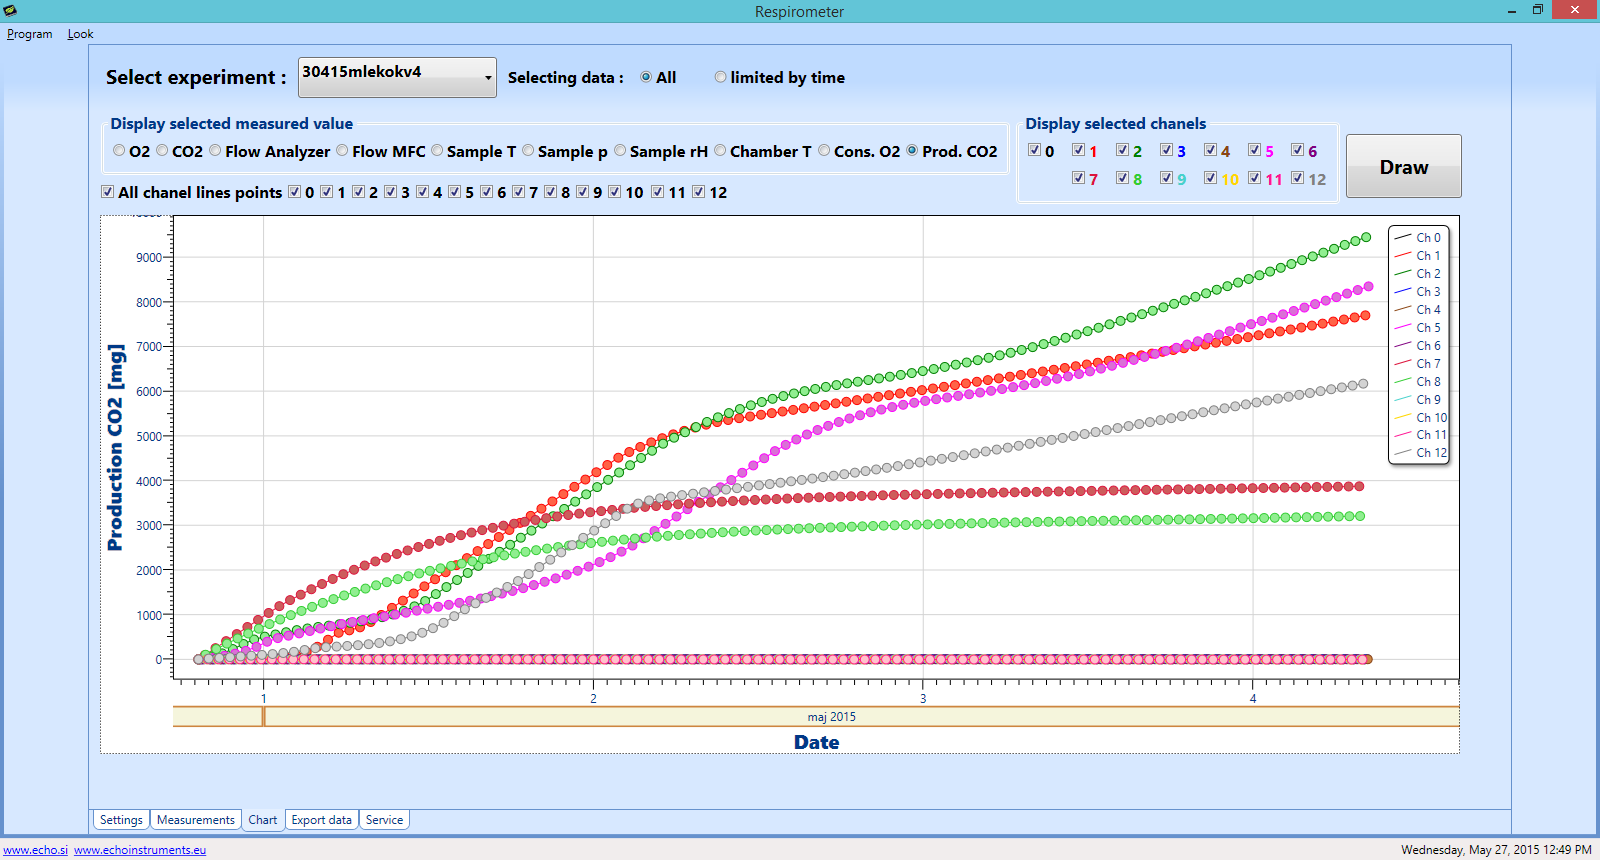Go to the Settings tab
Image resolution: width=1600 pixels, height=860 pixels.
pos(121,820)
